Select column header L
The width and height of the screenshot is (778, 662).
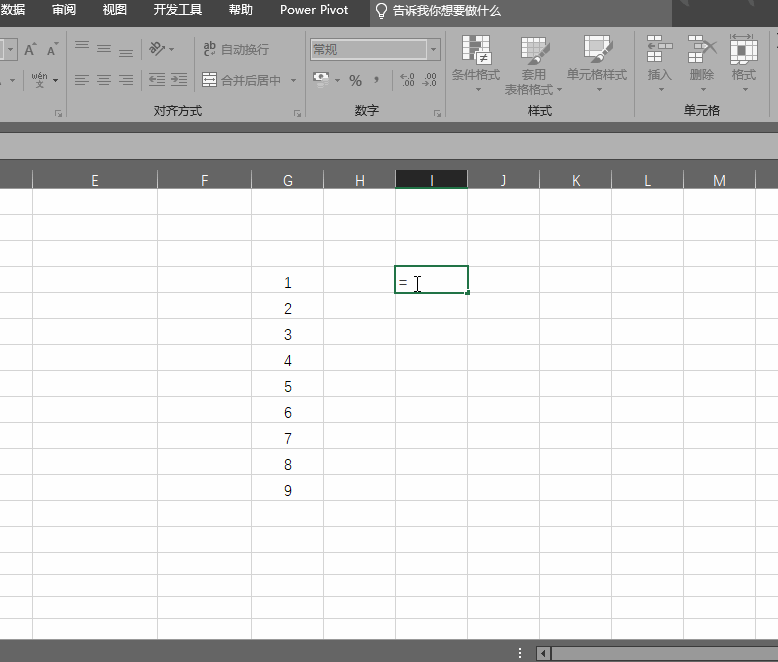(x=648, y=180)
